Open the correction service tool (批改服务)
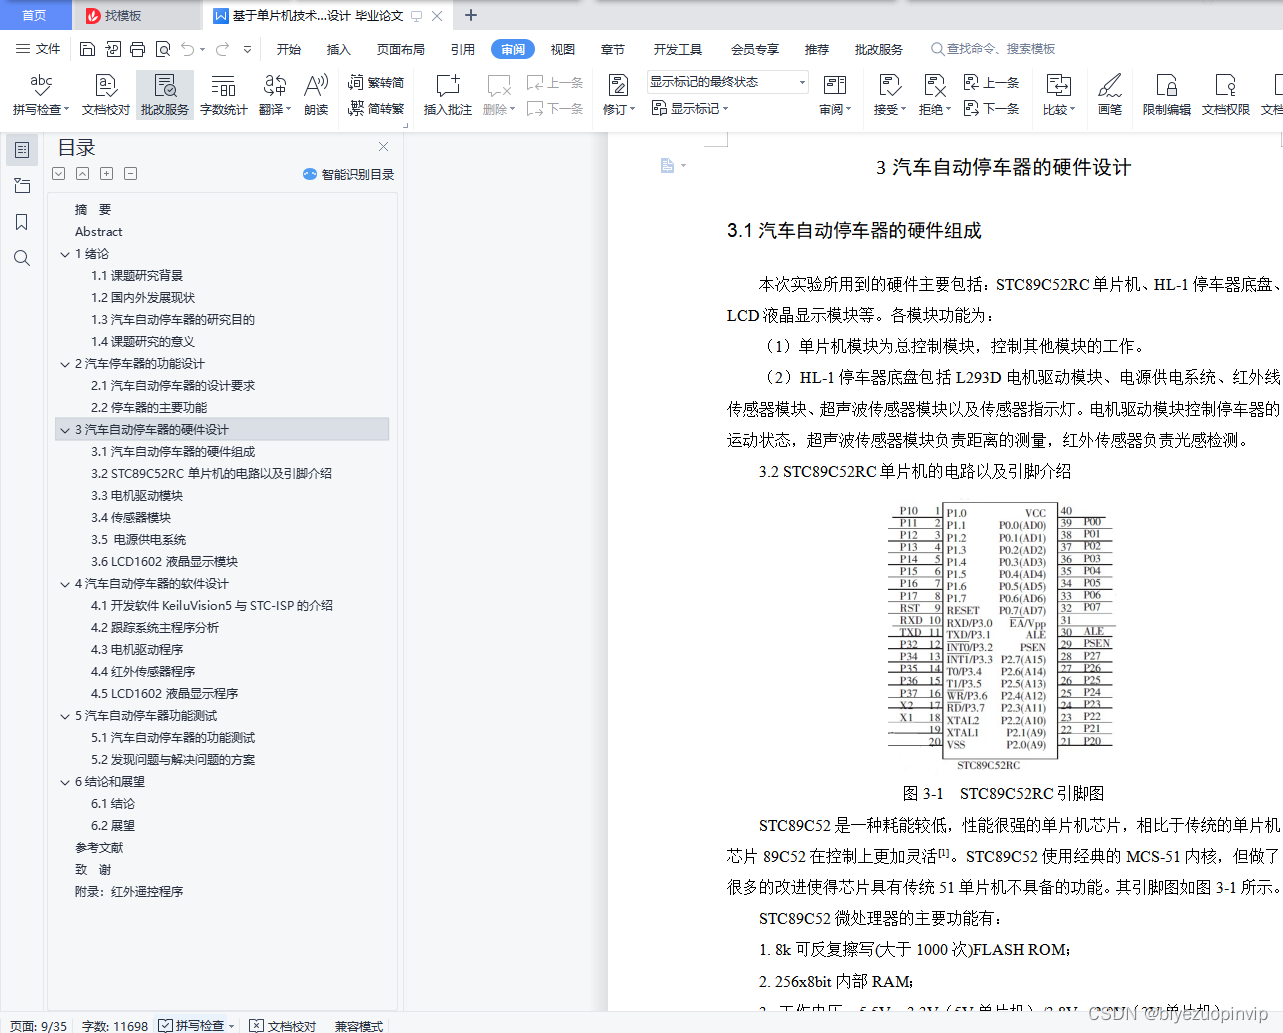The height and width of the screenshot is (1033, 1283). (x=165, y=95)
